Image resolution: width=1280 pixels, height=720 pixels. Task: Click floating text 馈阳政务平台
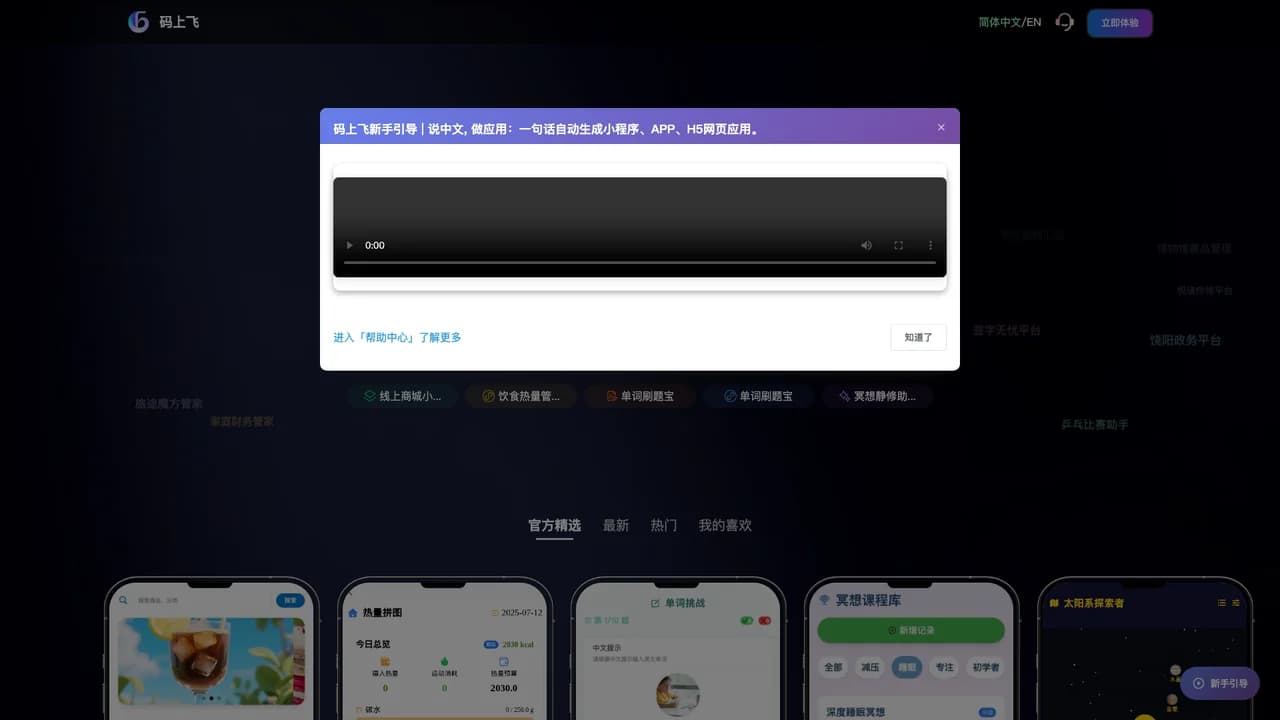point(1185,340)
